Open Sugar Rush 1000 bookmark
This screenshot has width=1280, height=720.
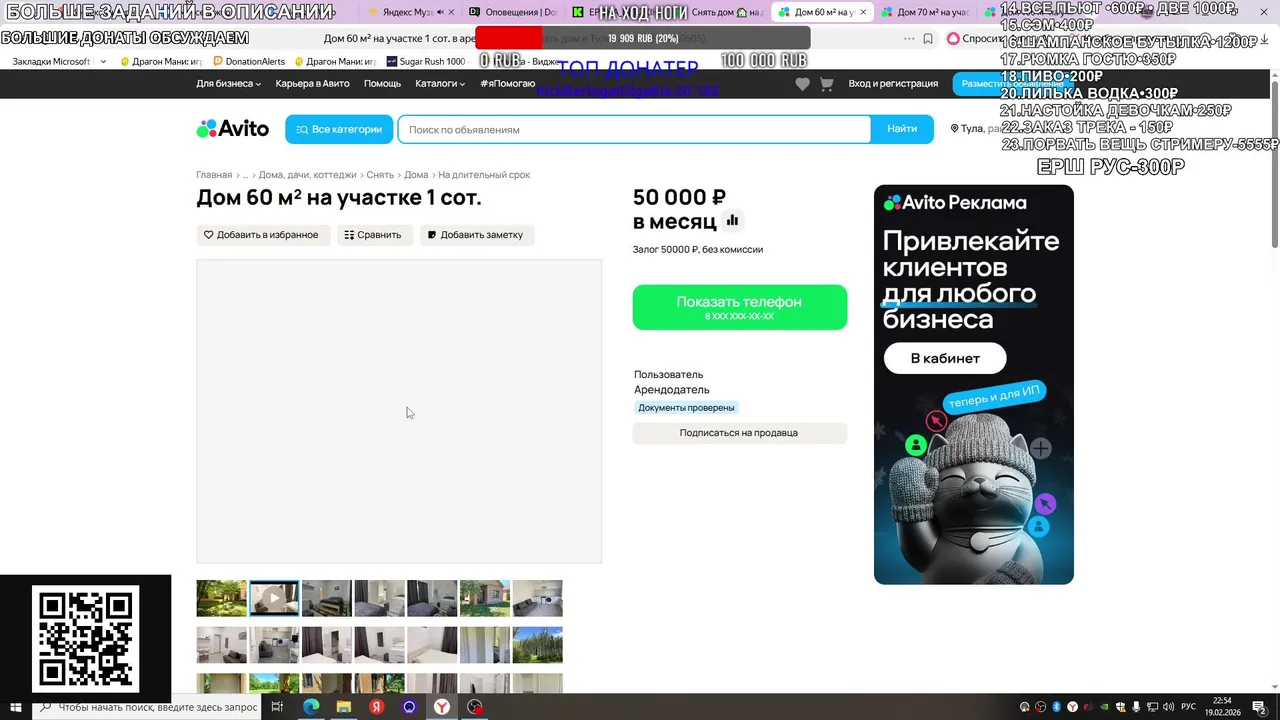425,62
